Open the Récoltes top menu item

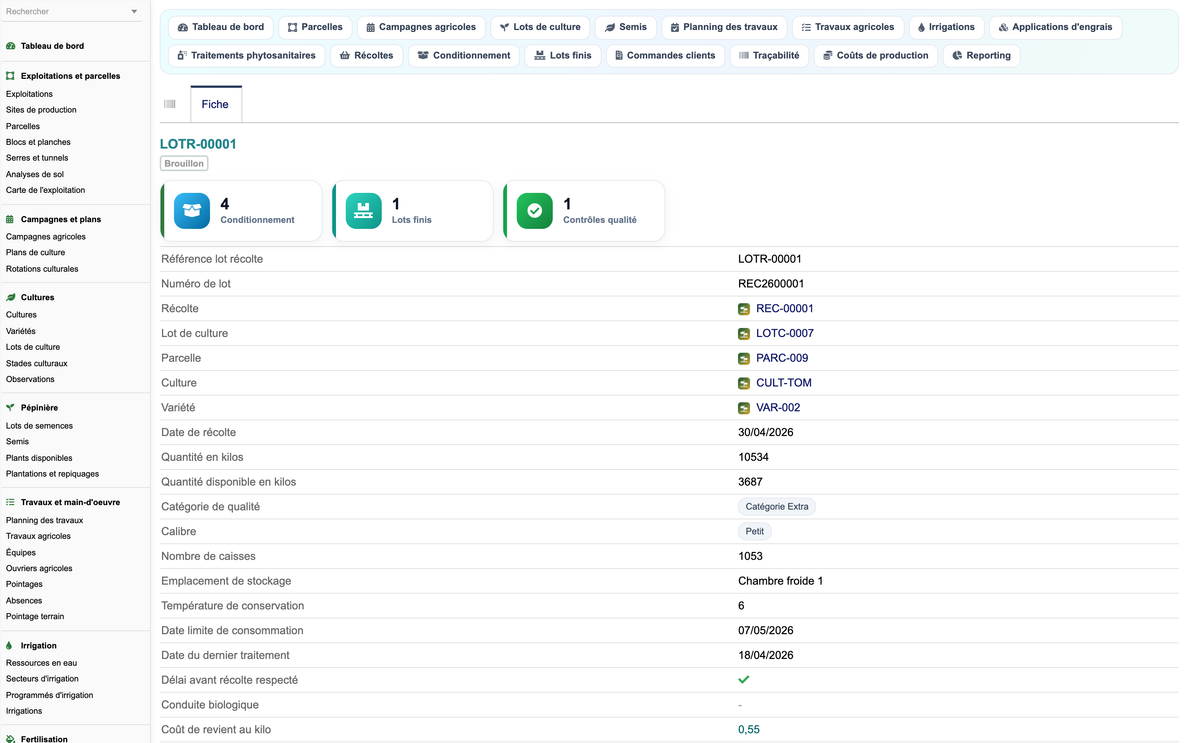click(367, 55)
